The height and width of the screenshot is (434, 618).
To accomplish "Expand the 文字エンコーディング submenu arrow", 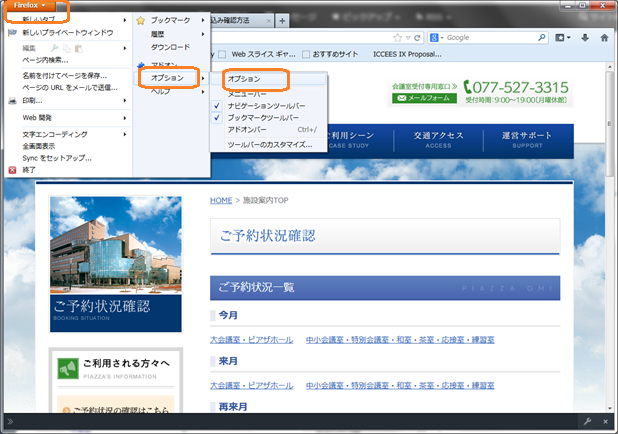I will point(125,134).
